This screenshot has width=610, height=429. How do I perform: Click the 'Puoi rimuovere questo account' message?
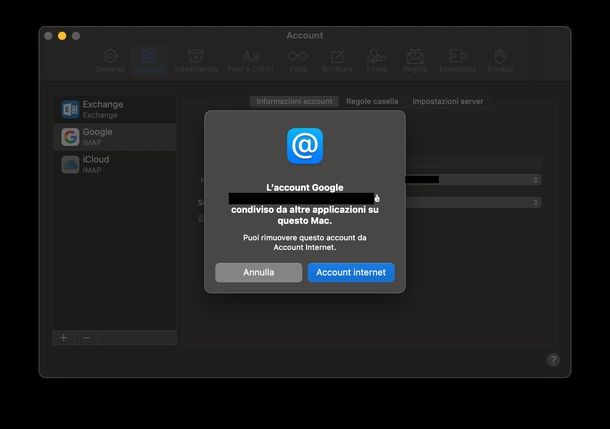point(305,242)
